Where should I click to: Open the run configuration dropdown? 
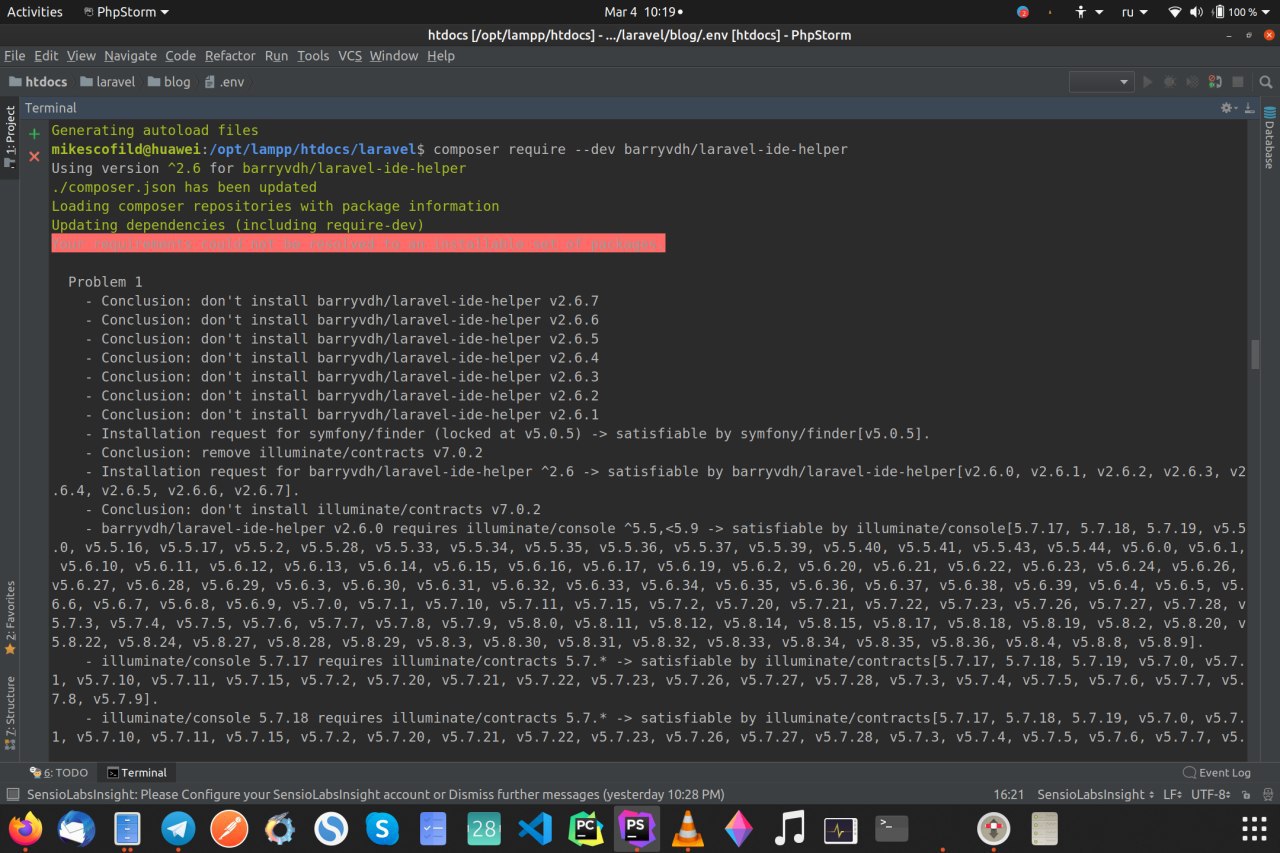(1101, 82)
